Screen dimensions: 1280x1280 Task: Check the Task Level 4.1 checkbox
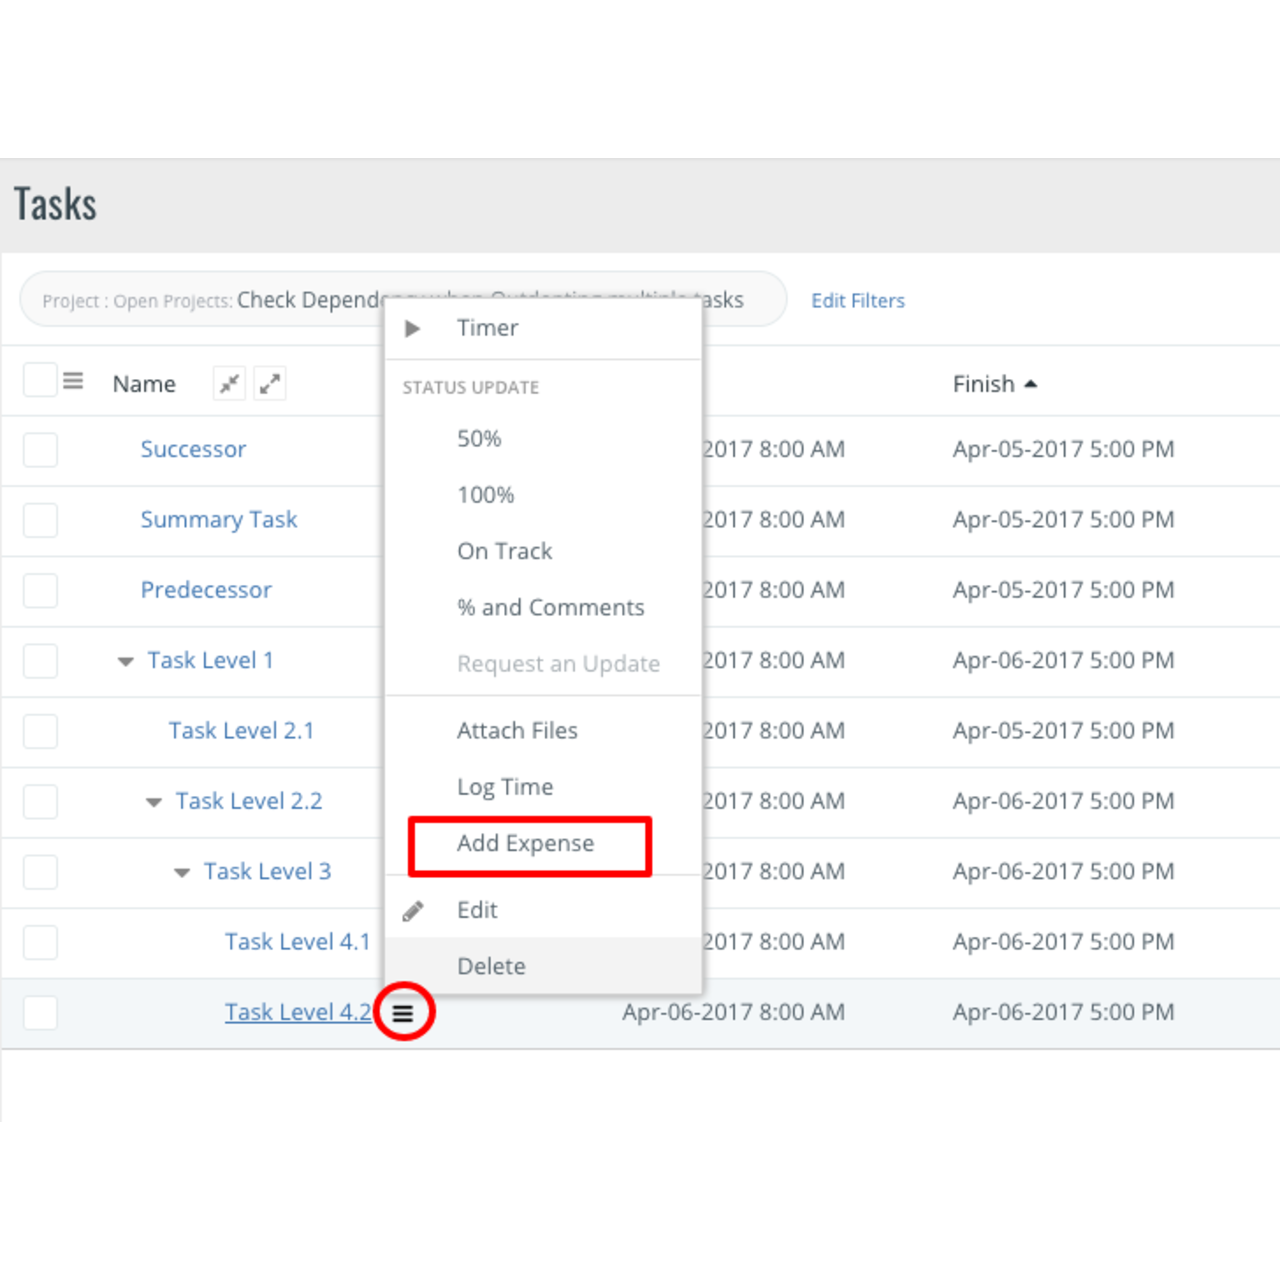pos(40,942)
